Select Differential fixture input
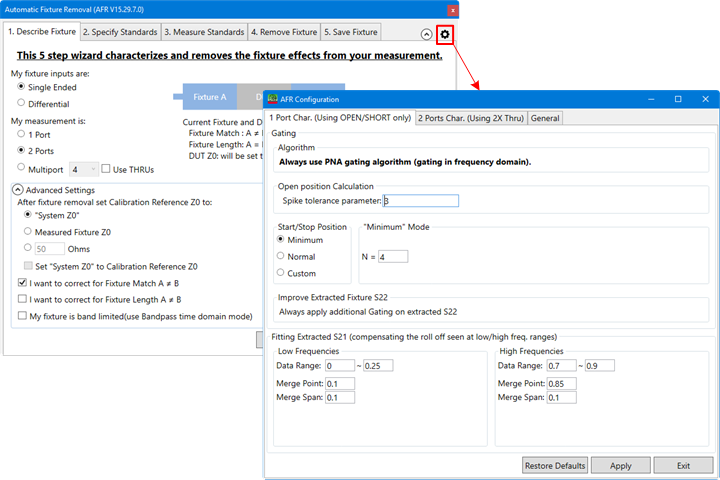Image resolution: width=720 pixels, height=480 pixels. 22,103
